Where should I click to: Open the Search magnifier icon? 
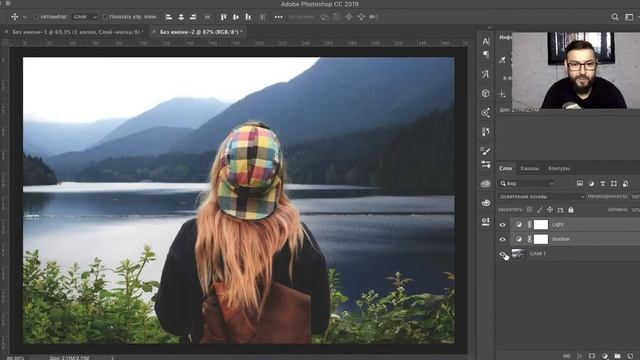coord(615,17)
